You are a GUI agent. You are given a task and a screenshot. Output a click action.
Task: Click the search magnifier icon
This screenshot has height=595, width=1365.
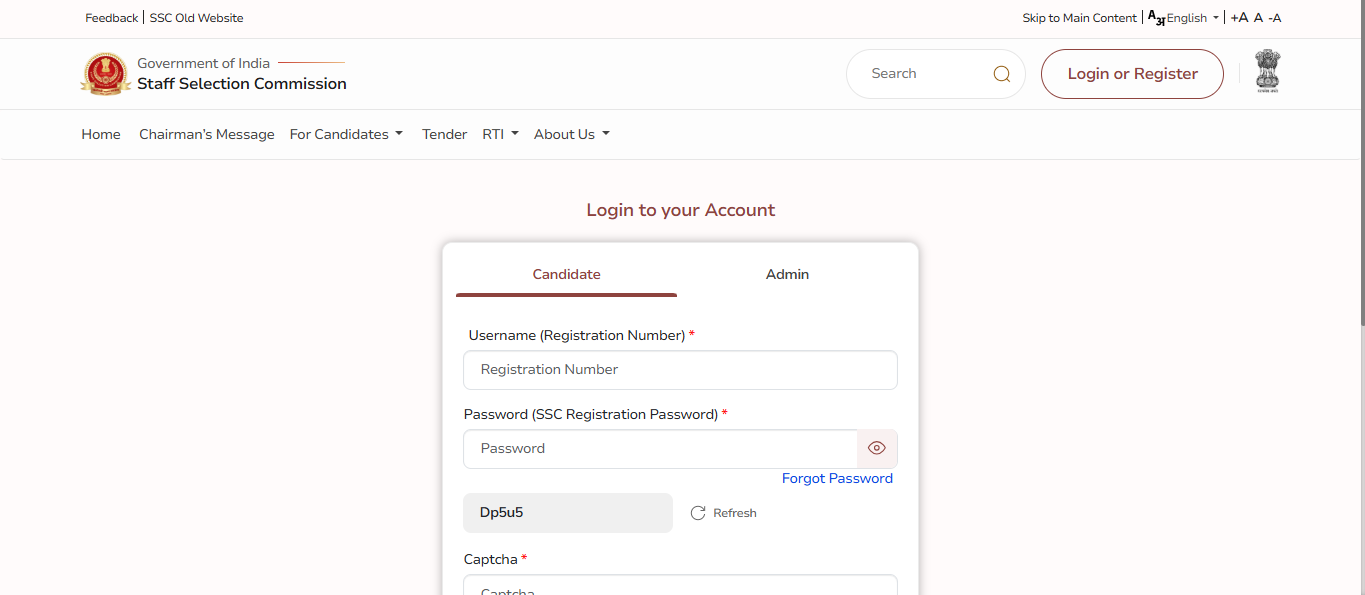click(x=1000, y=73)
